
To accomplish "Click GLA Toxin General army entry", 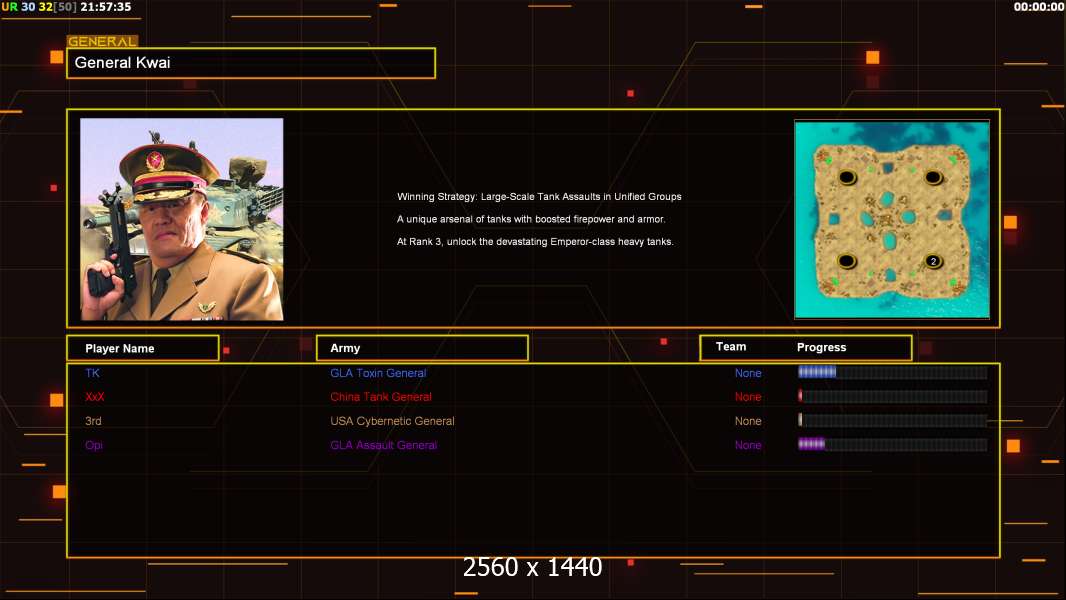I will [x=378, y=373].
